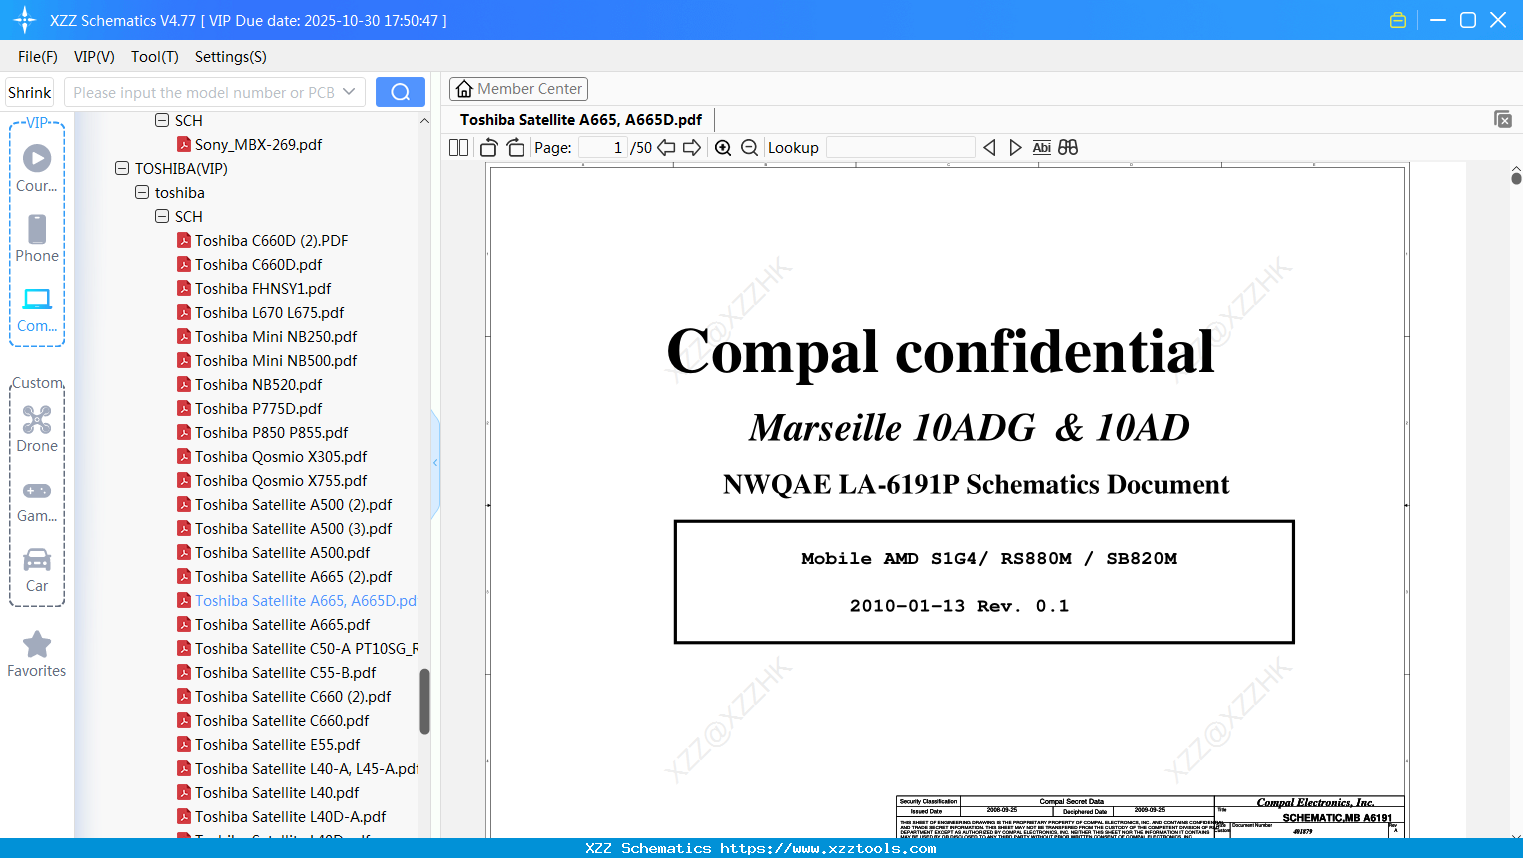The width and height of the screenshot is (1523, 858).
Task: Open Toshiba Satellite C660 (2).pdf
Action: pos(293,696)
